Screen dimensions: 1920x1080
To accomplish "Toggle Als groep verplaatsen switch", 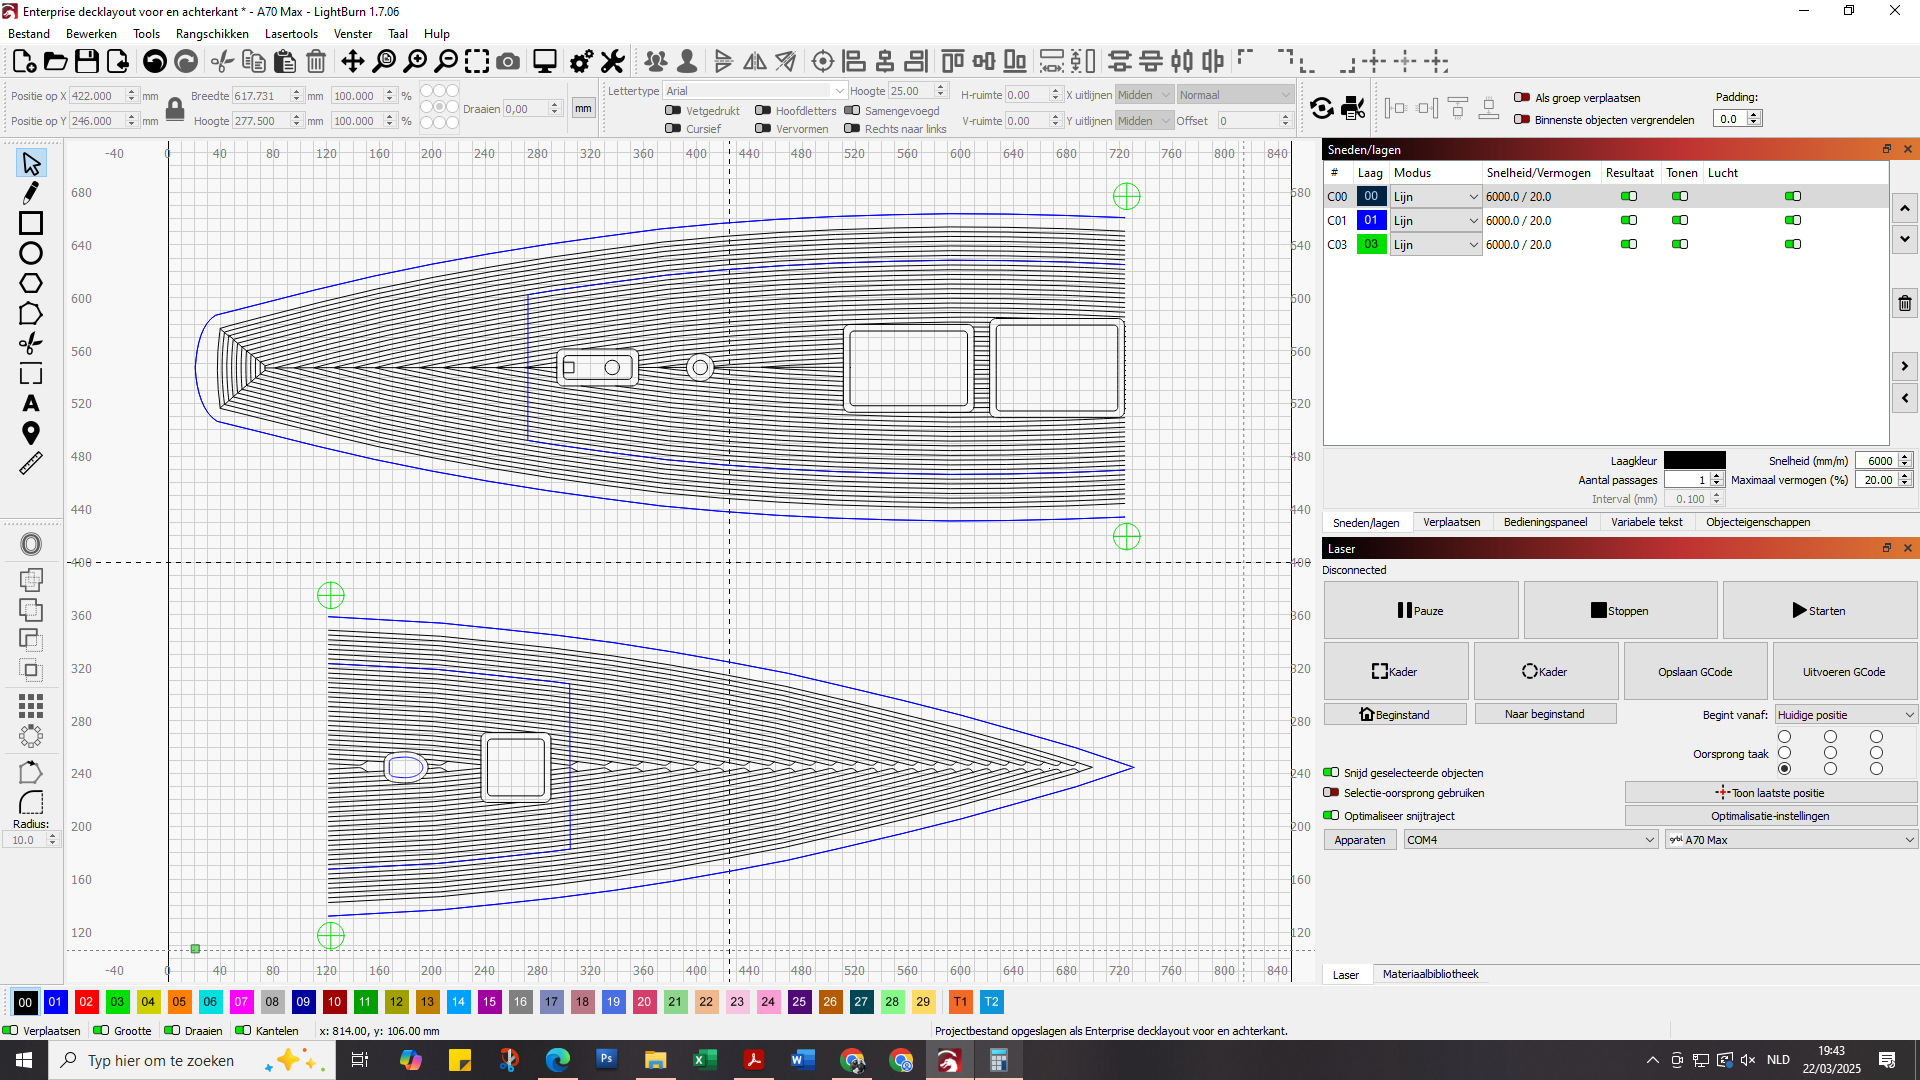I will (x=1522, y=98).
